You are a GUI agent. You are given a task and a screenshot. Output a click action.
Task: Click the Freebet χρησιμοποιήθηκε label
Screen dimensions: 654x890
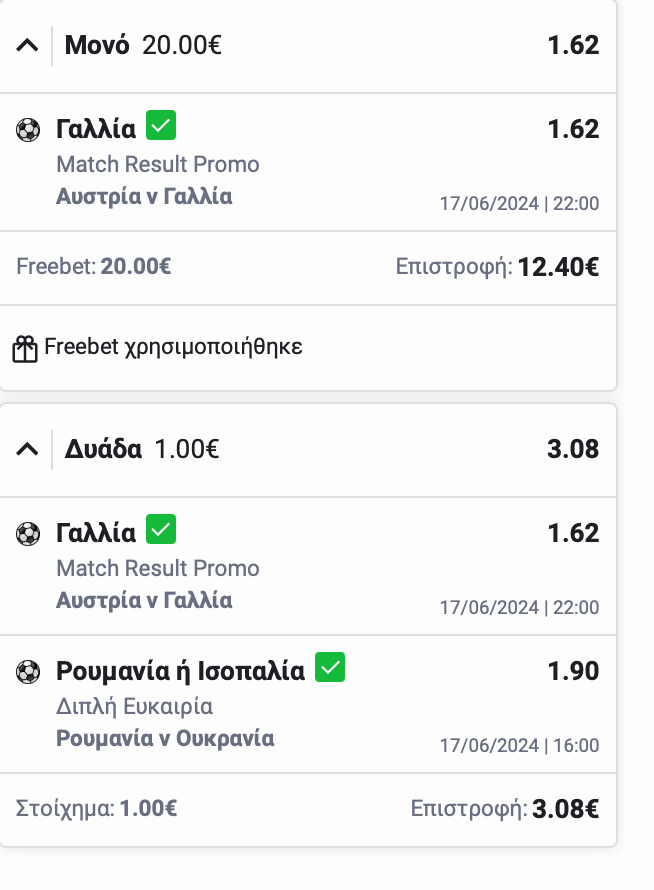click(173, 348)
